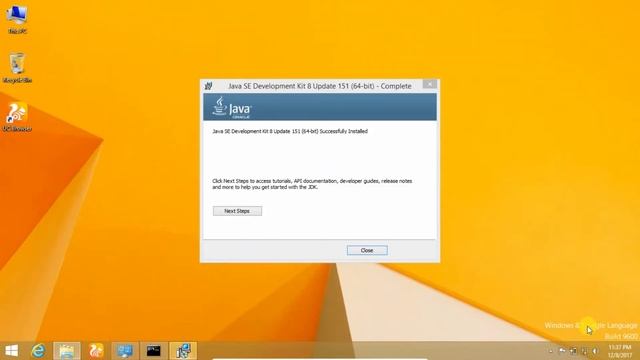Screen dimensions: 640x360
Task: Open the network tray icon
Action: click(584, 351)
